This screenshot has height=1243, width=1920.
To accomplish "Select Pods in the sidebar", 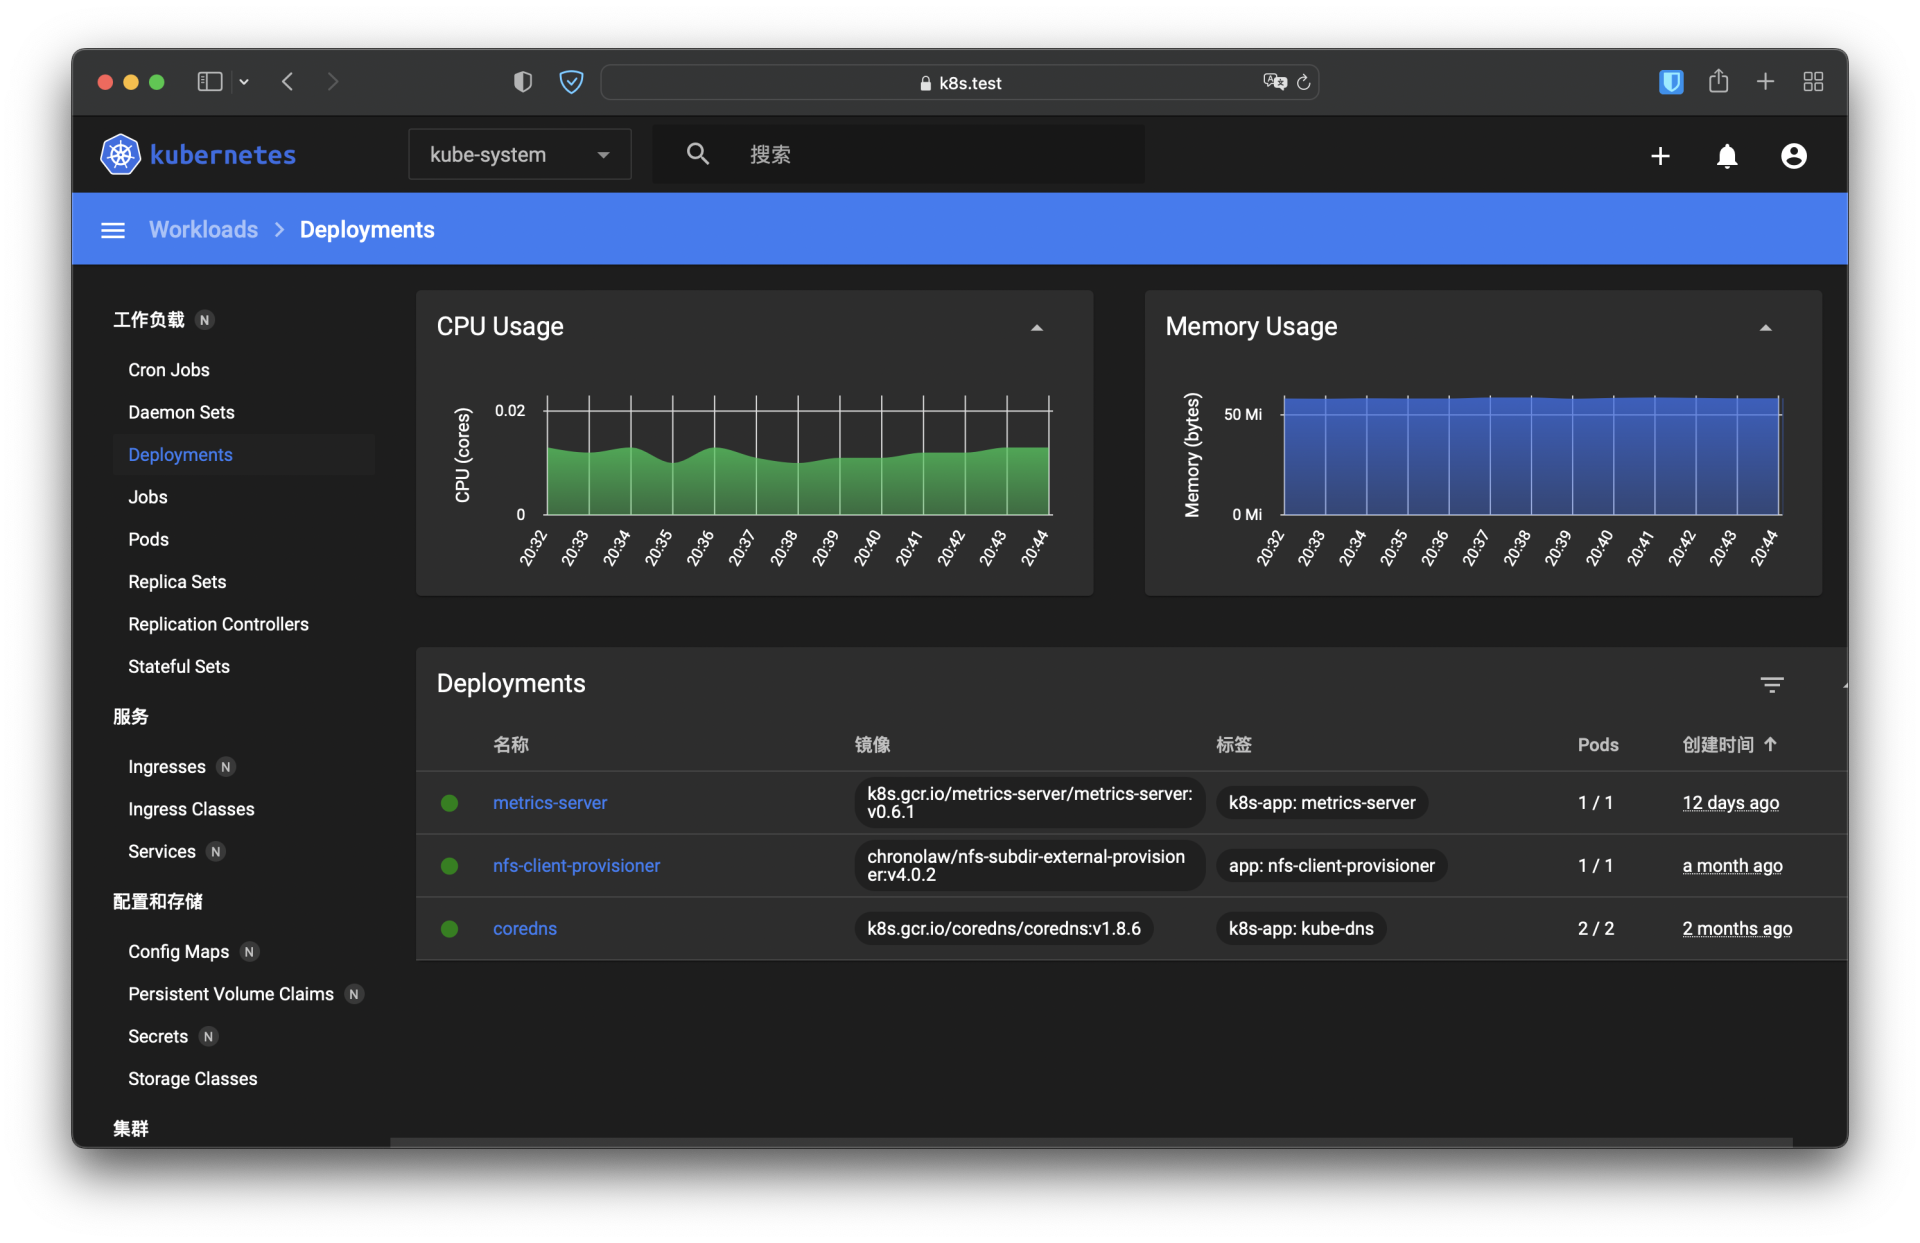I will (x=148, y=539).
